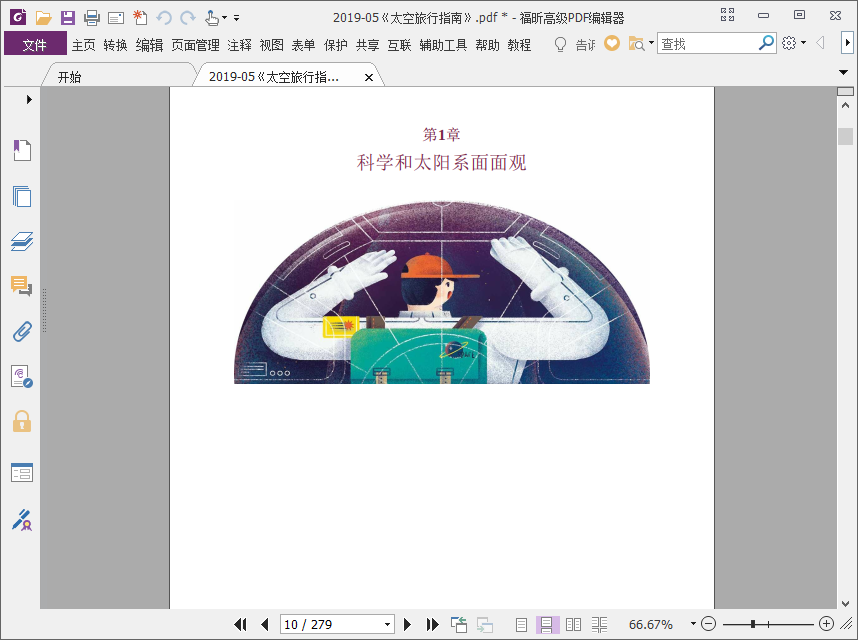Viewport: 858px width, 640px height.
Task: Go to the next page
Action: [407, 624]
